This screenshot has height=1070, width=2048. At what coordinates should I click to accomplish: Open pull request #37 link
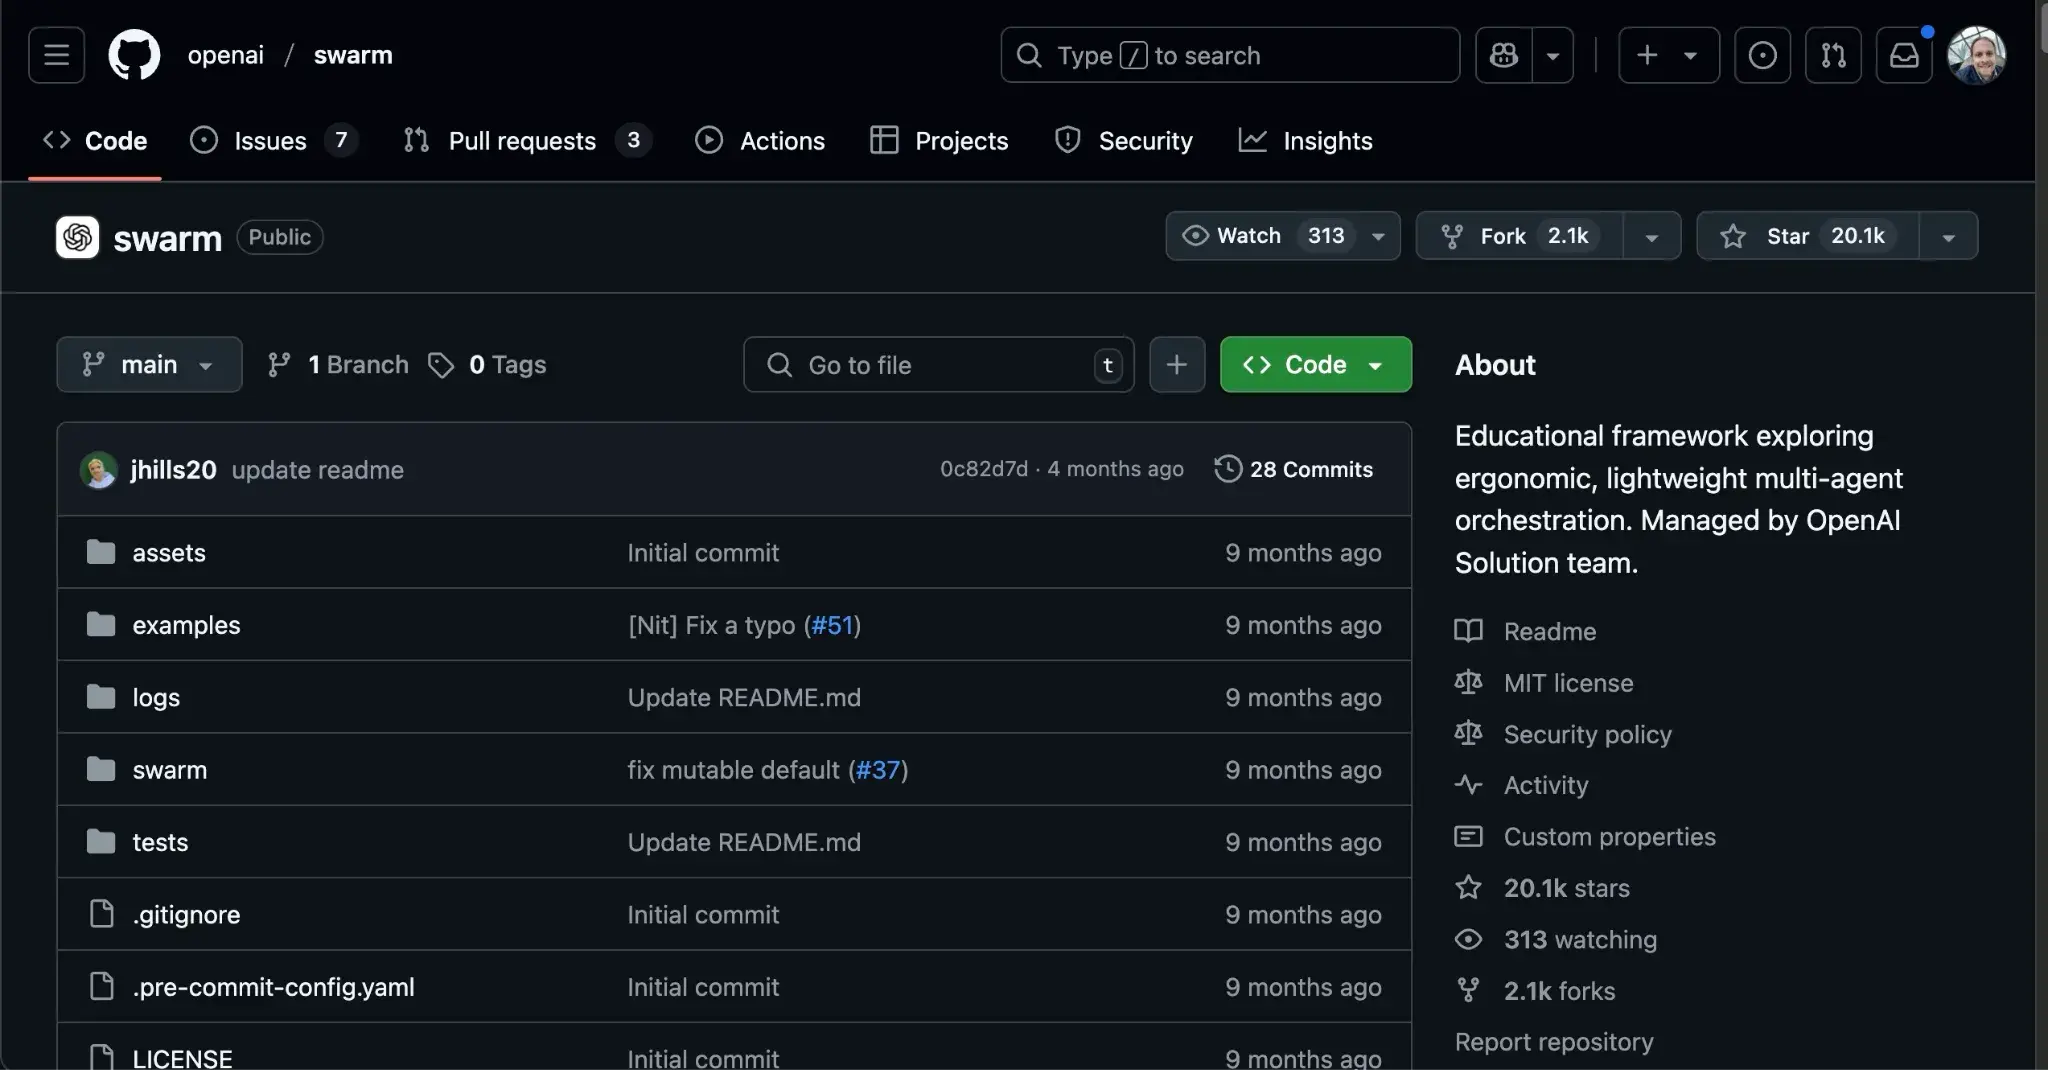coord(878,770)
